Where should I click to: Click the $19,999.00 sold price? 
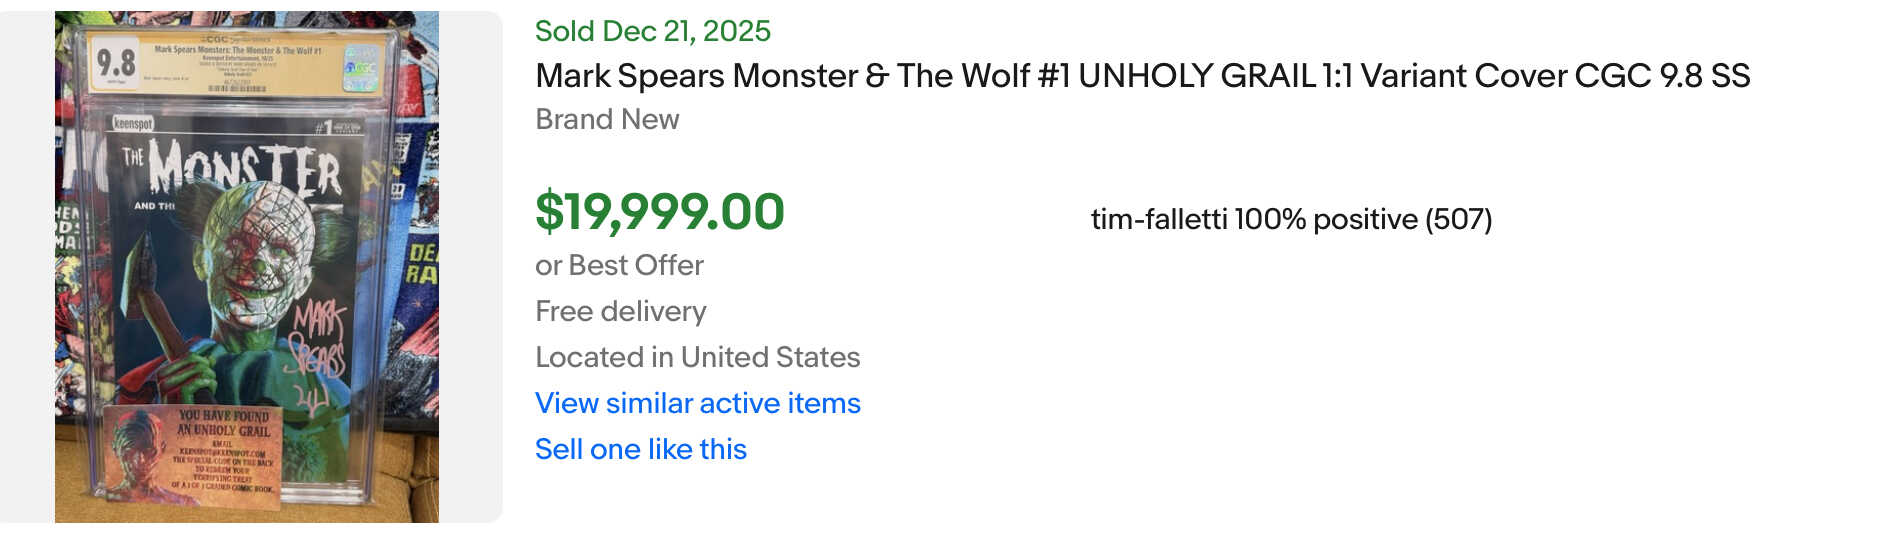pos(659,212)
